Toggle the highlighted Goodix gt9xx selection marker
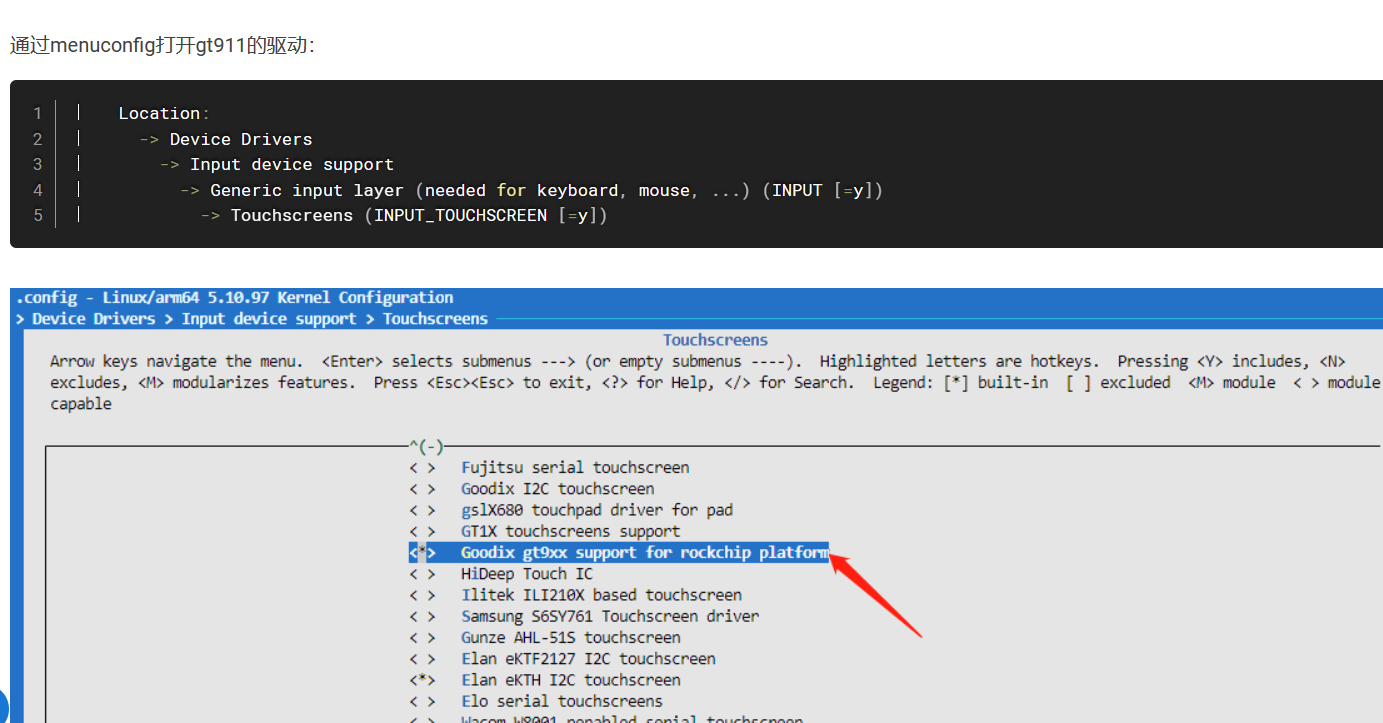The width and height of the screenshot is (1383, 723). 422,553
